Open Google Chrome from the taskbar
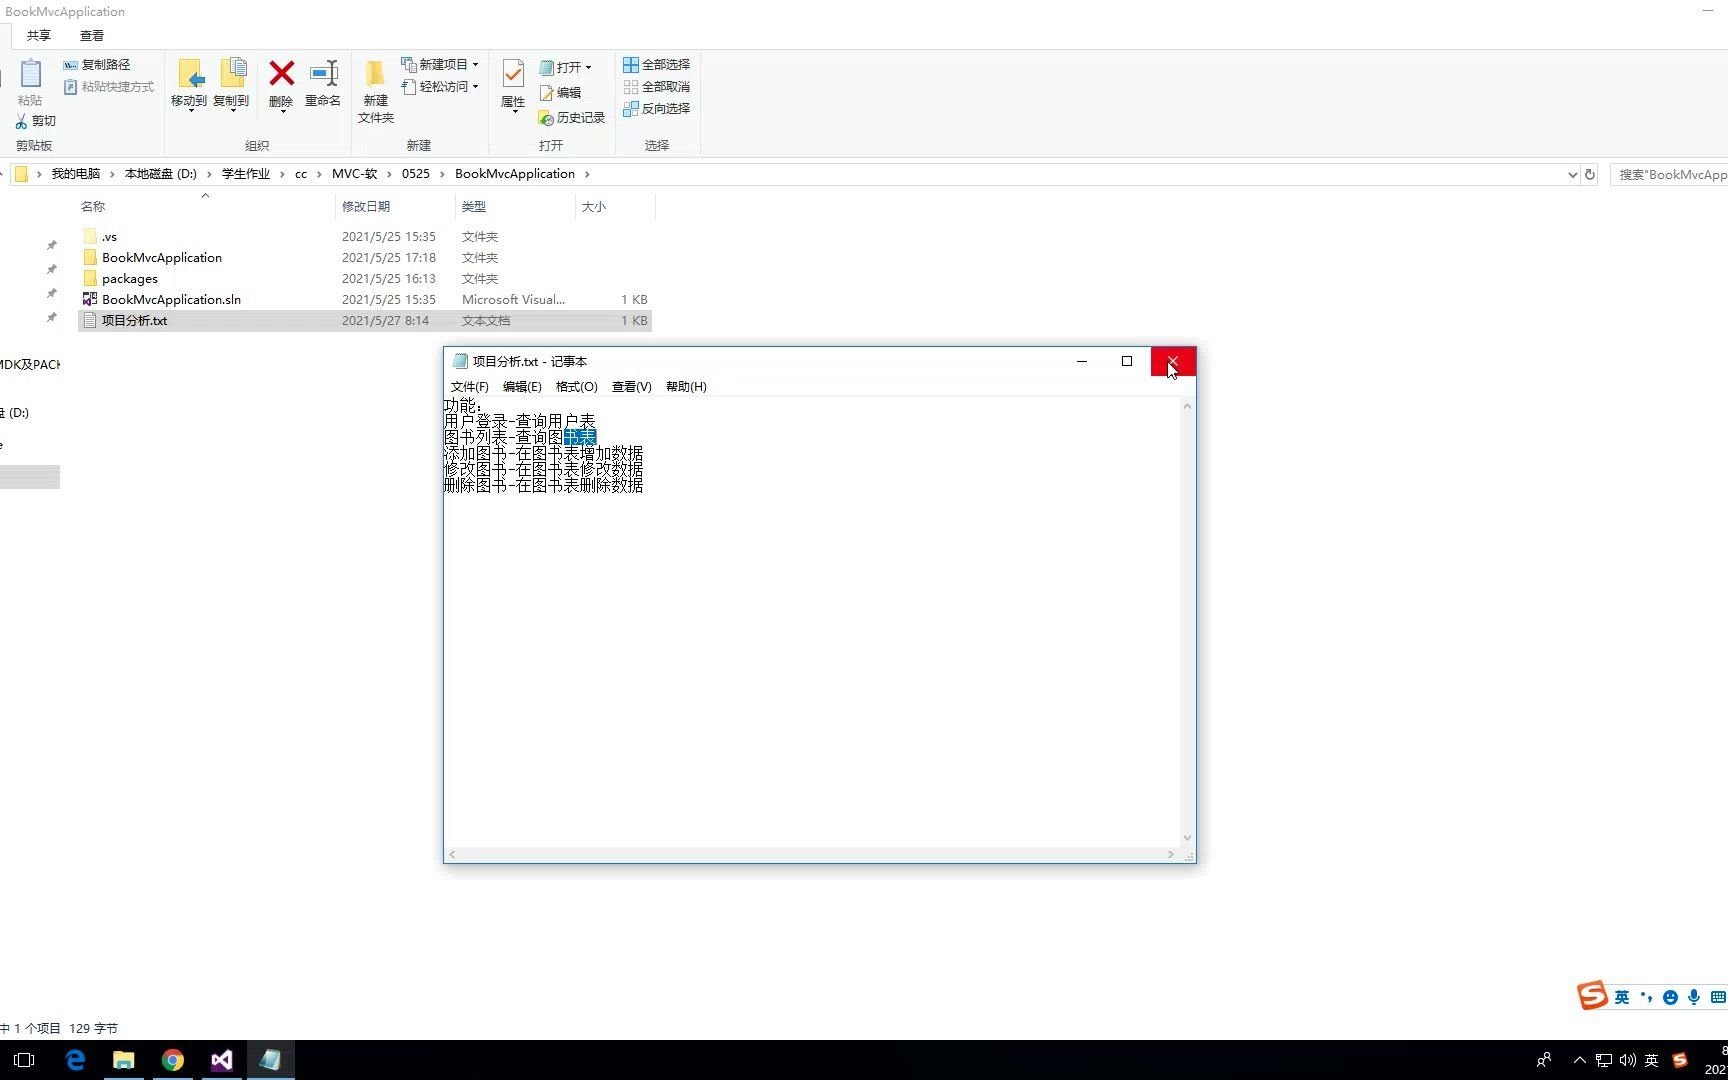Image resolution: width=1728 pixels, height=1080 pixels. click(173, 1060)
